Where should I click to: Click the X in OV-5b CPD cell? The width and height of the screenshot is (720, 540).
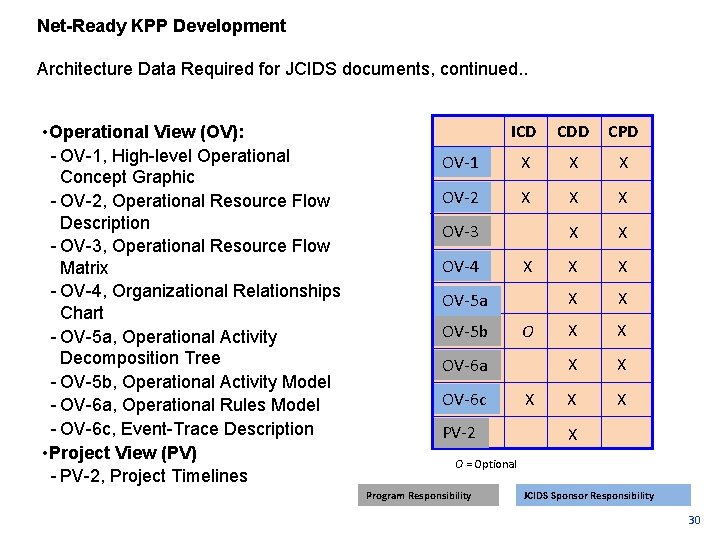coord(622,331)
